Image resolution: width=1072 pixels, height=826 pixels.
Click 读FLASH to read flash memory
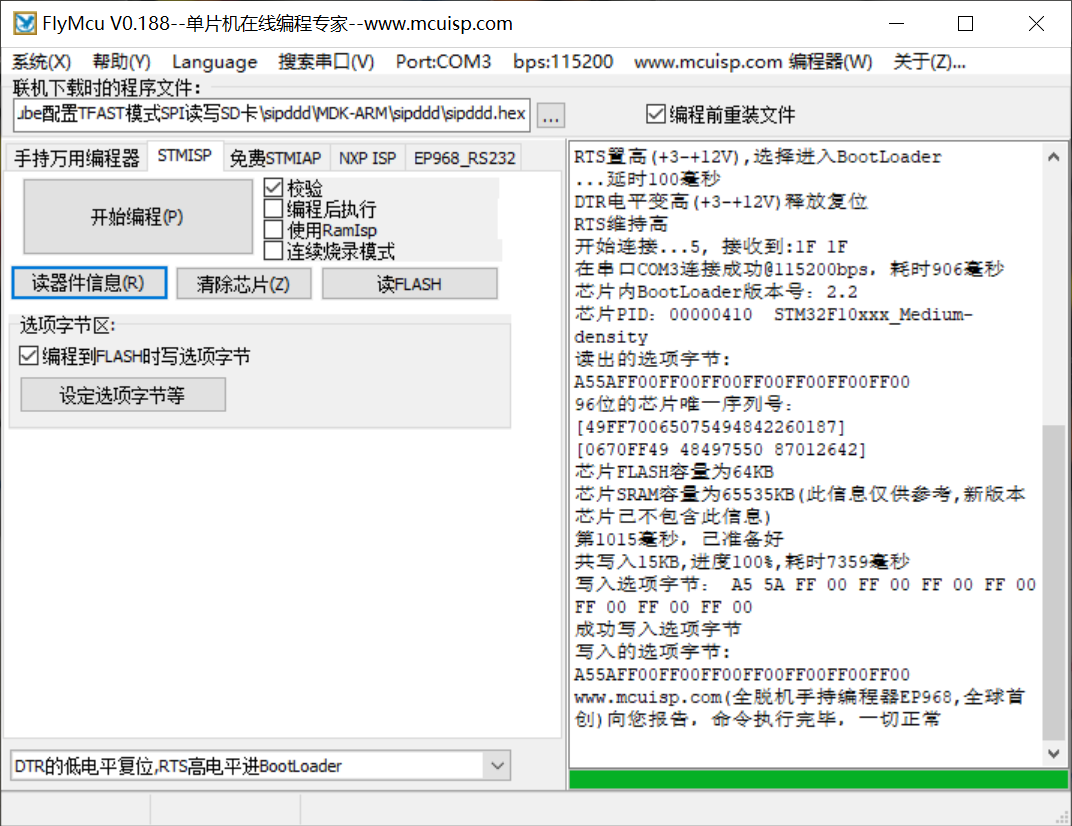tap(409, 283)
